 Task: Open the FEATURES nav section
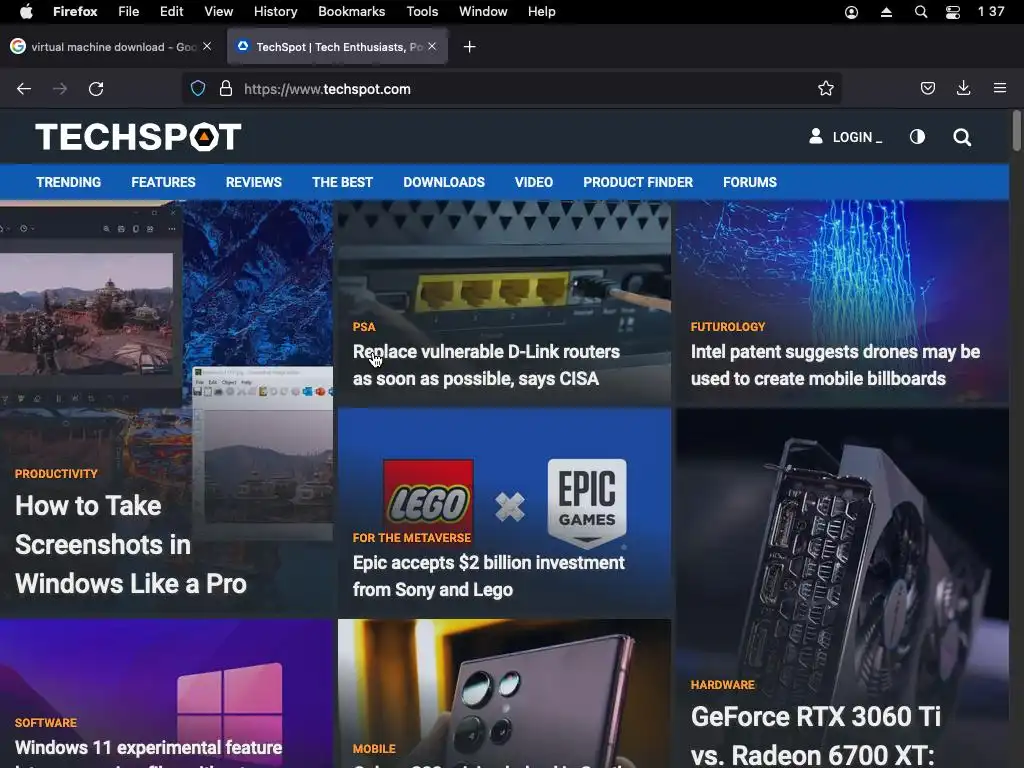[x=163, y=182]
